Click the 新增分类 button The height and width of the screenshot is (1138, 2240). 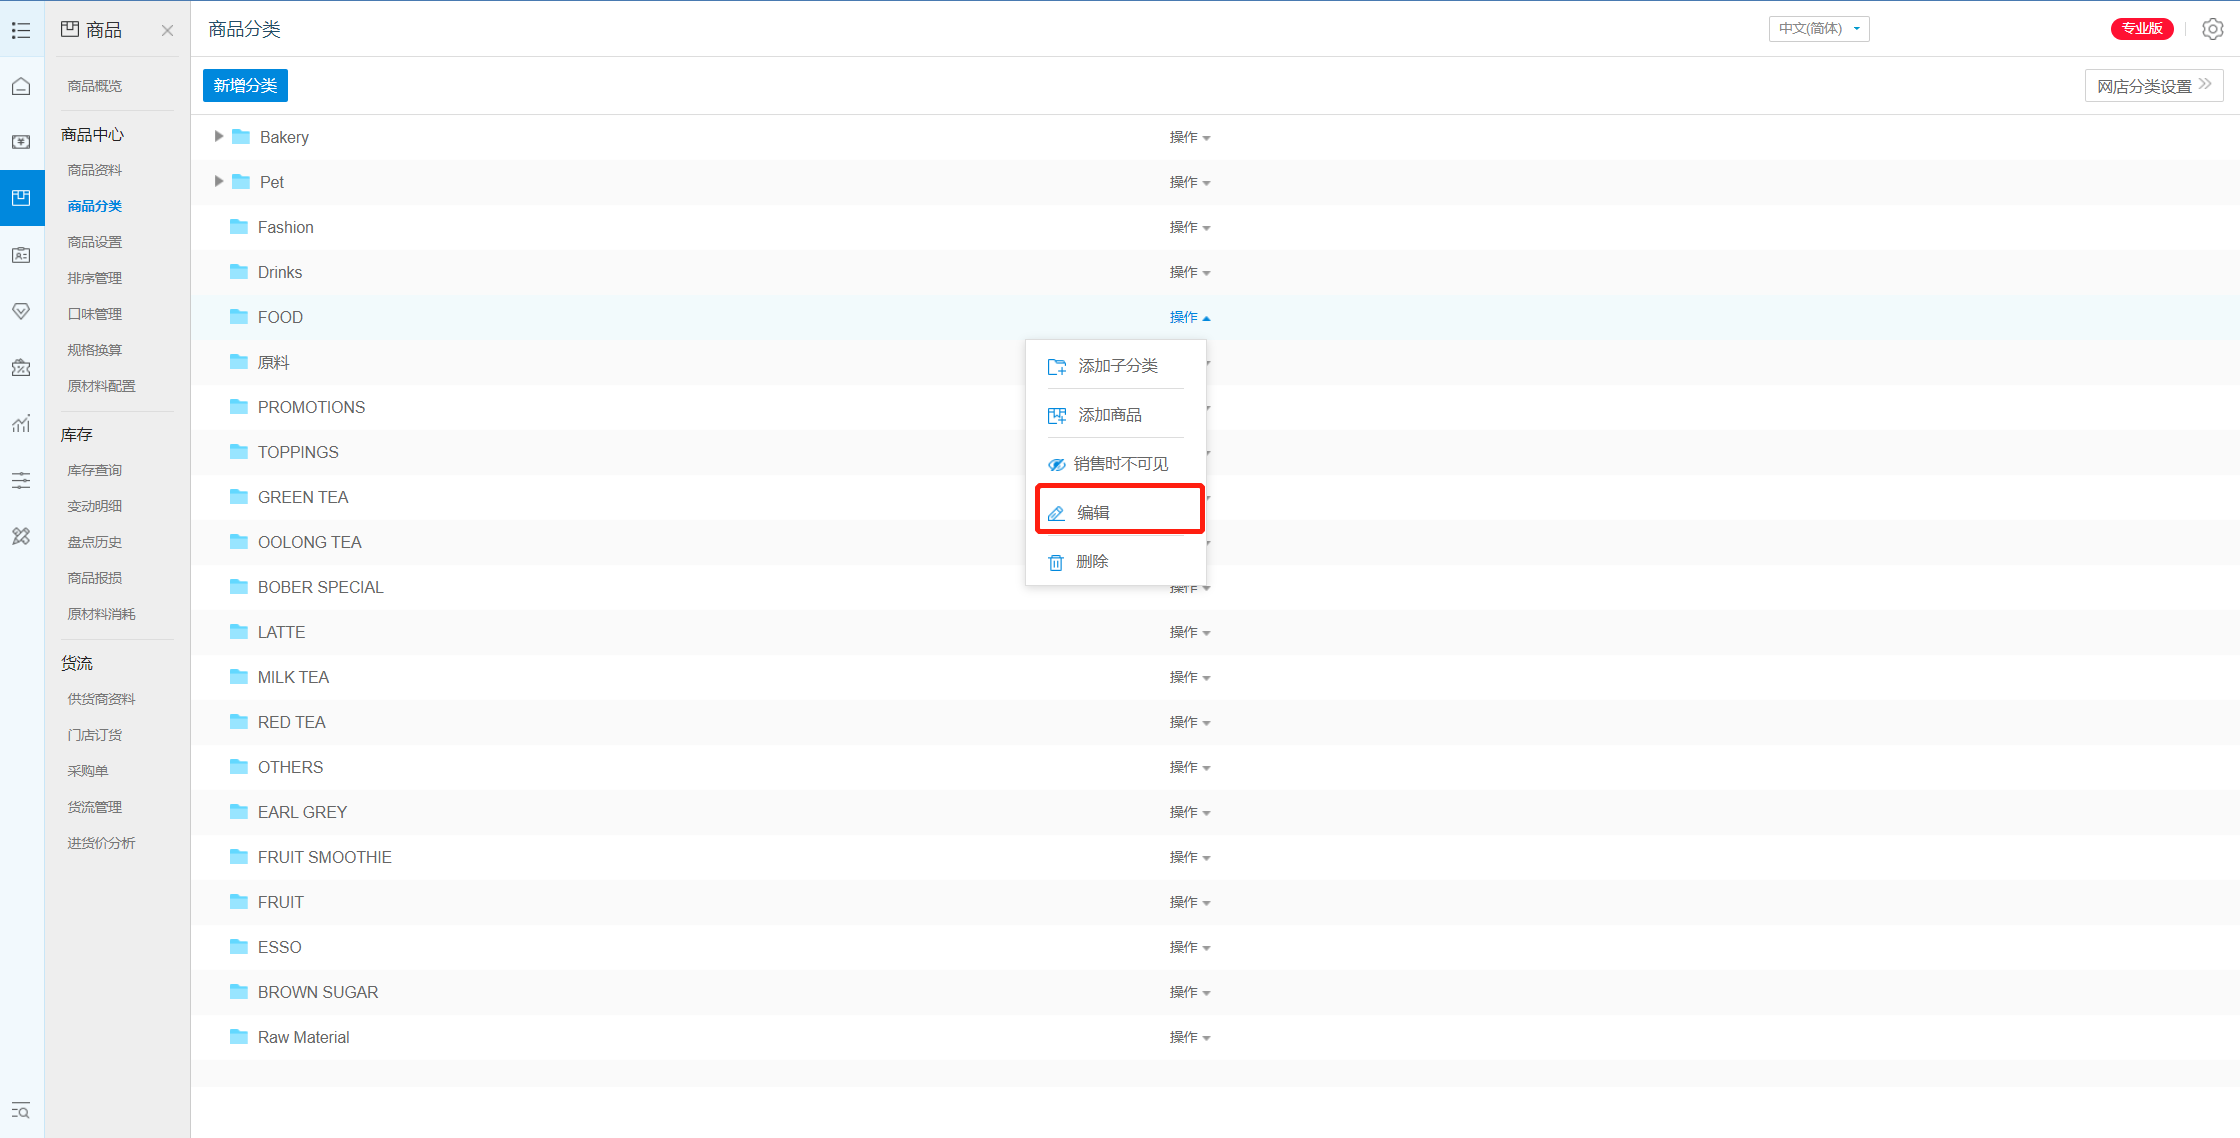(245, 86)
